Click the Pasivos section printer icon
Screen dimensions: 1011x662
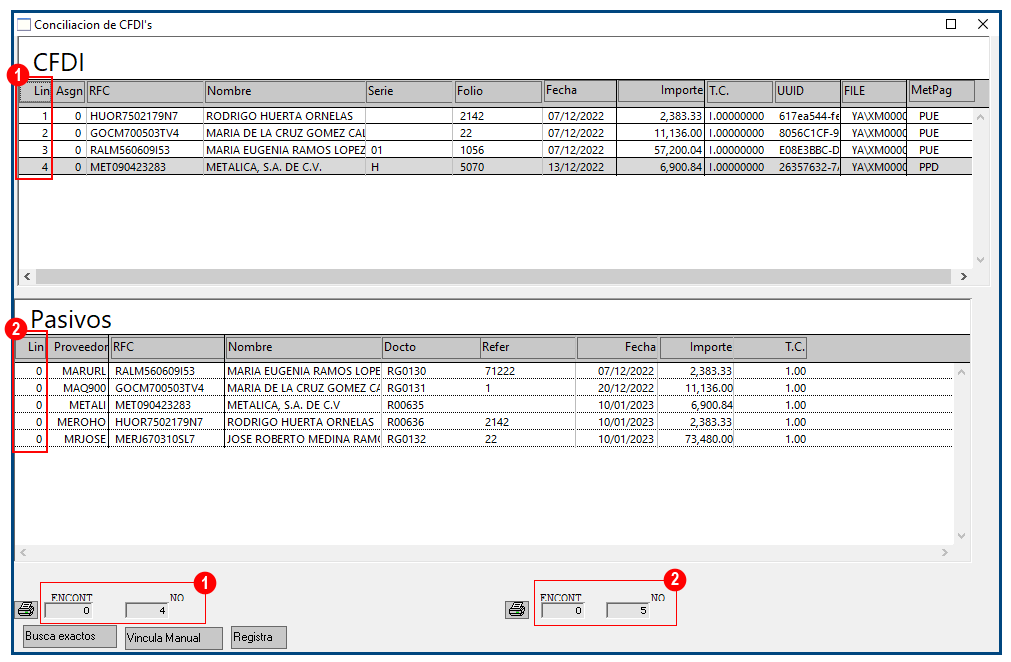click(516, 609)
